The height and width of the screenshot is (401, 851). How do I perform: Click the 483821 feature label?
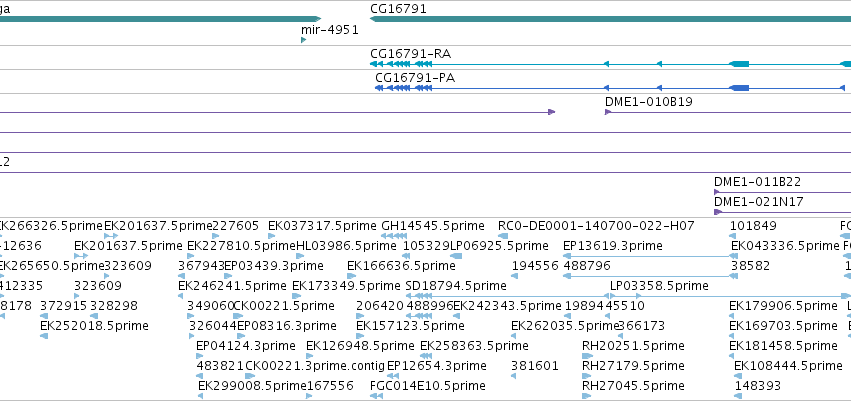coord(220,366)
